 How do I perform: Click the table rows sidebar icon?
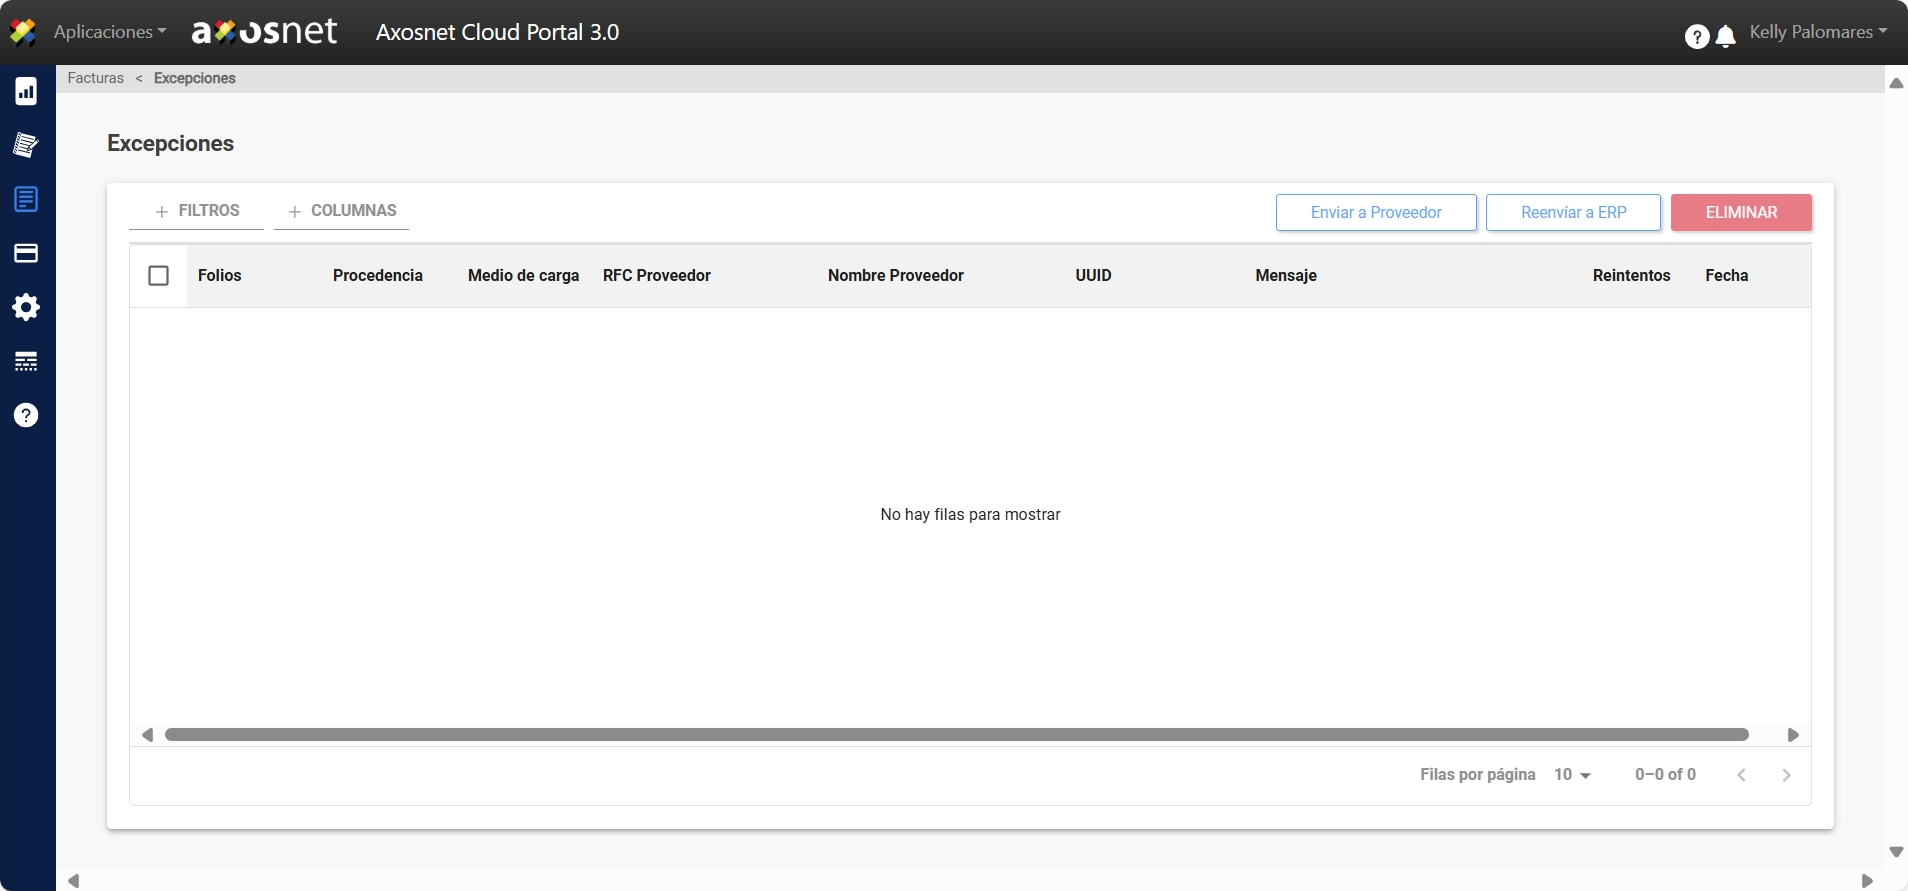pyautogui.click(x=26, y=361)
